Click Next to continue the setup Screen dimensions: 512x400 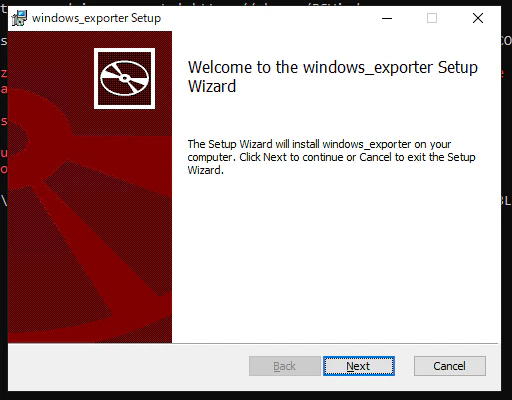pyautogui.click(x=359, y=366)
